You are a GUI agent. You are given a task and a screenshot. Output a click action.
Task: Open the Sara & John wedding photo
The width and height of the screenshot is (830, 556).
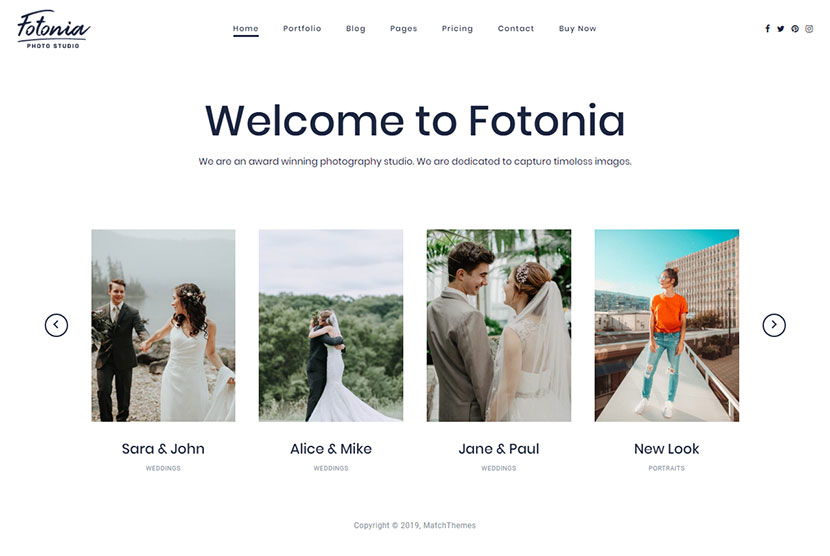[x=163, y=325]
